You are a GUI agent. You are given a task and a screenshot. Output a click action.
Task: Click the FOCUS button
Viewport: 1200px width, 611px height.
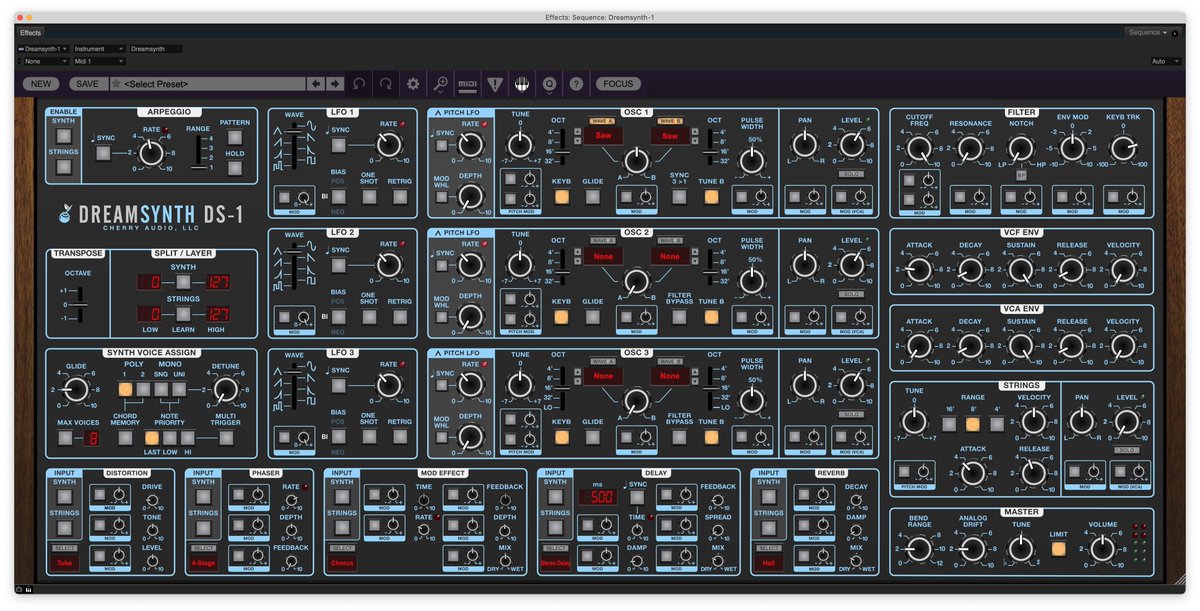(617, 84)
